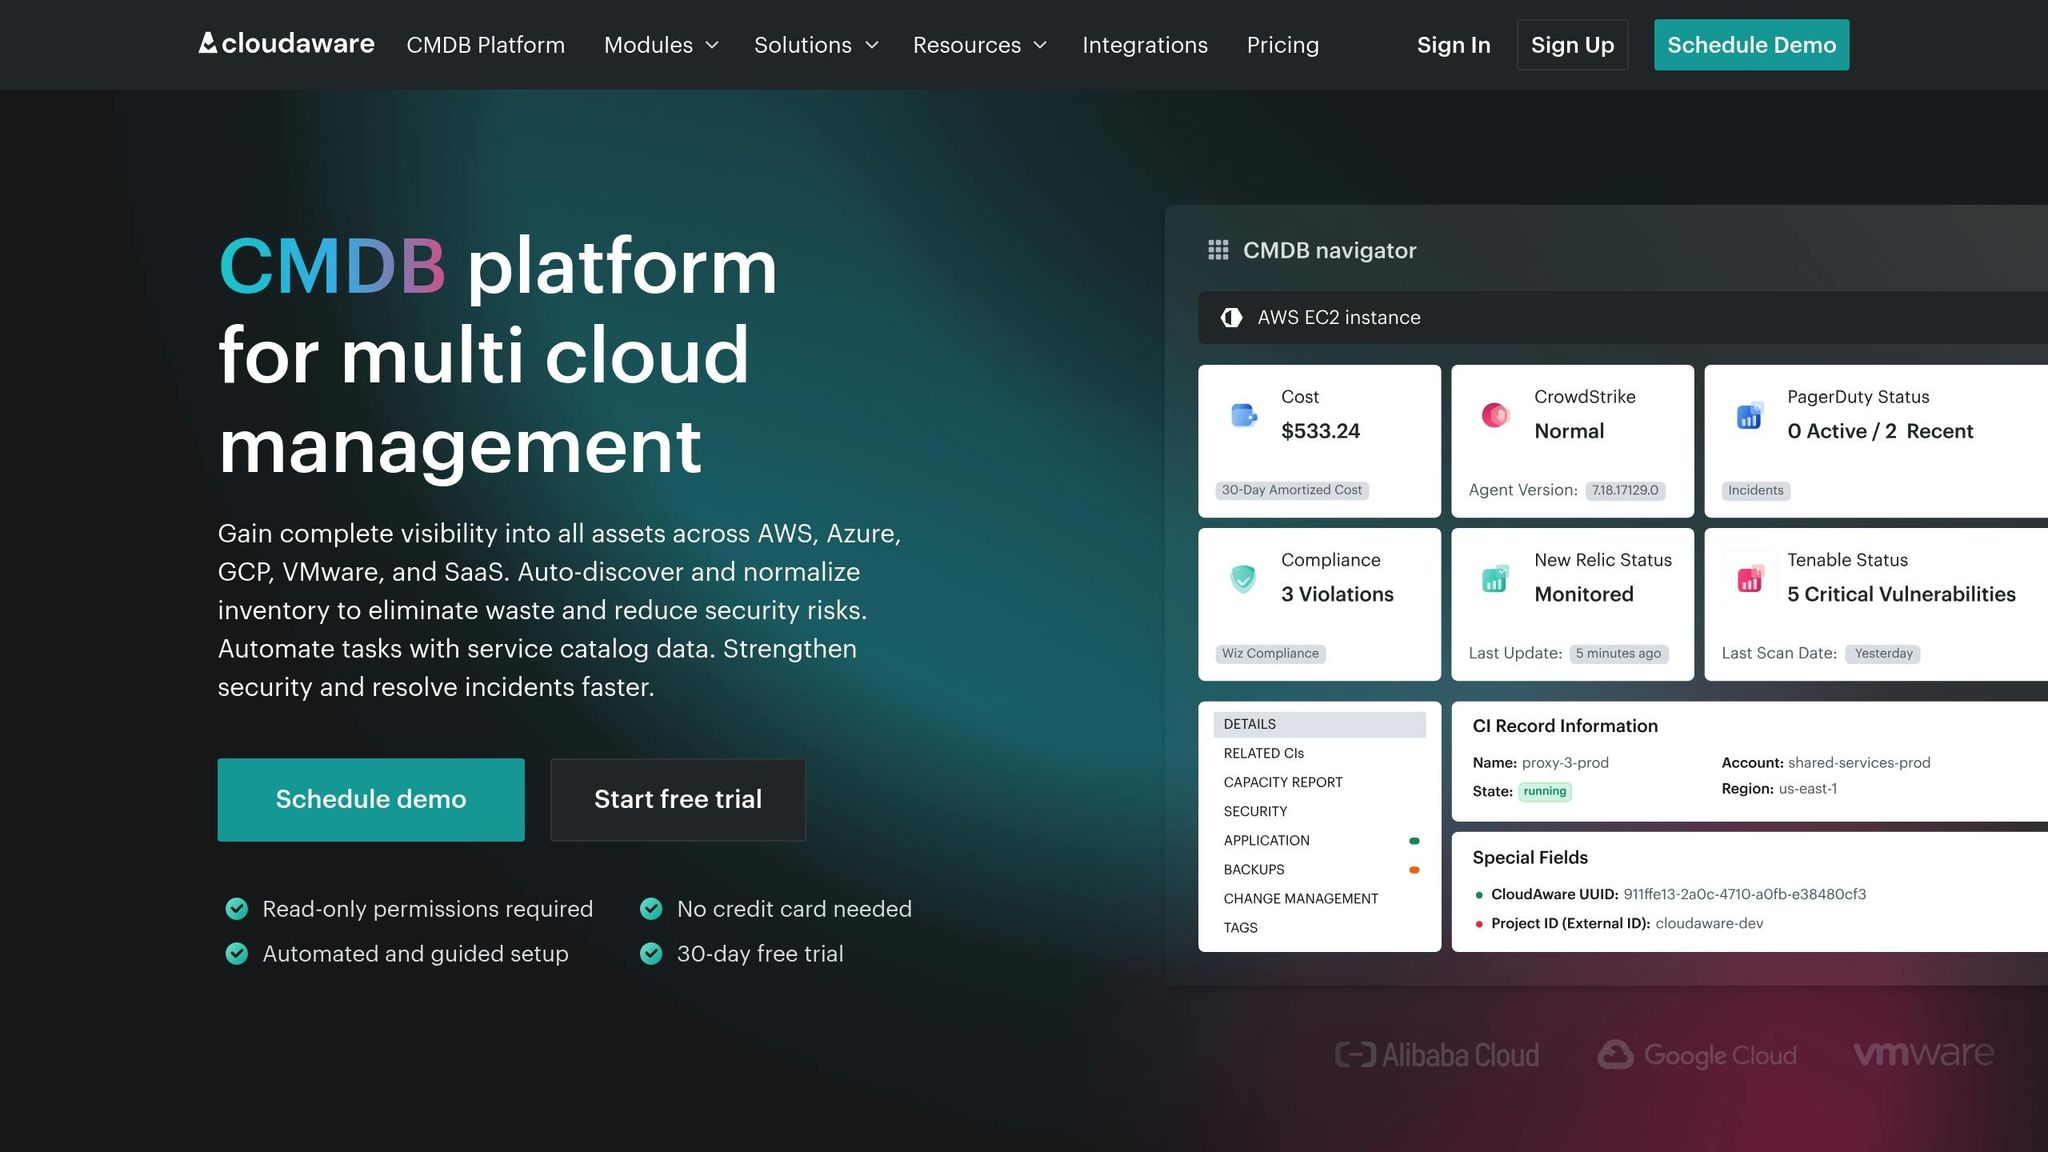Click the Cost wallet icon
Screen dimensions: 2048x1152
pyautogui.click(x=1243, y=415)
